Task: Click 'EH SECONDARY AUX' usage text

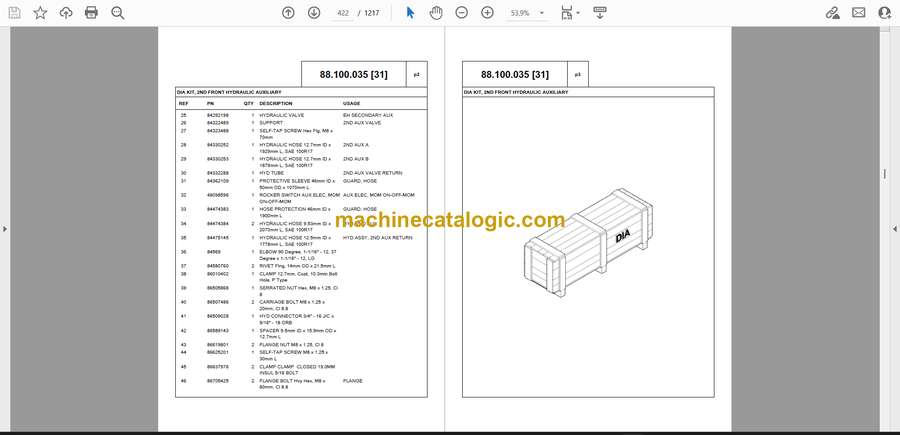Action: [368, 115]
